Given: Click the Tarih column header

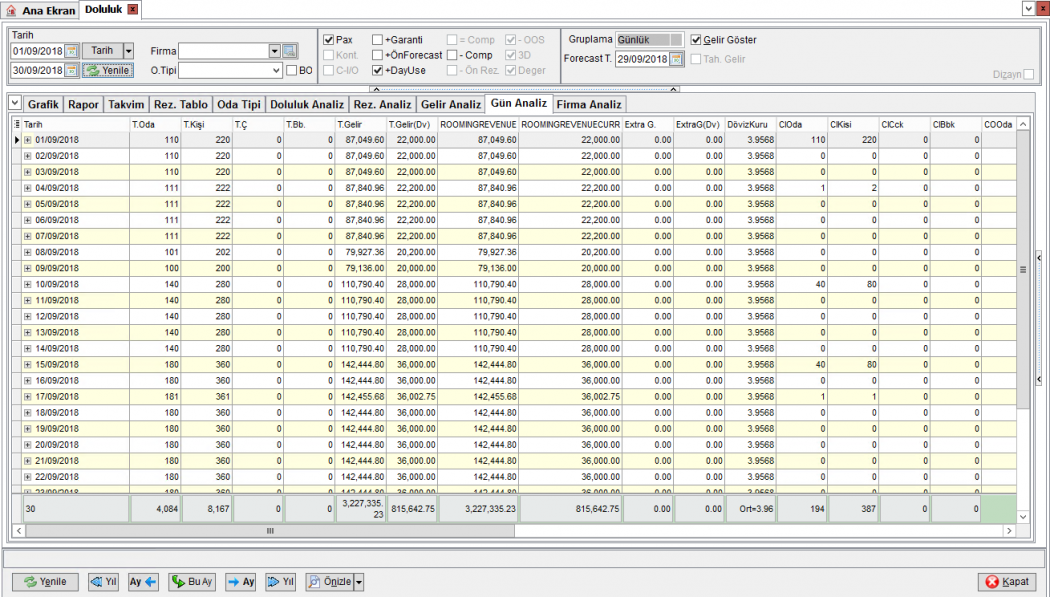Looking at the screenshot, I should [76, 124].
